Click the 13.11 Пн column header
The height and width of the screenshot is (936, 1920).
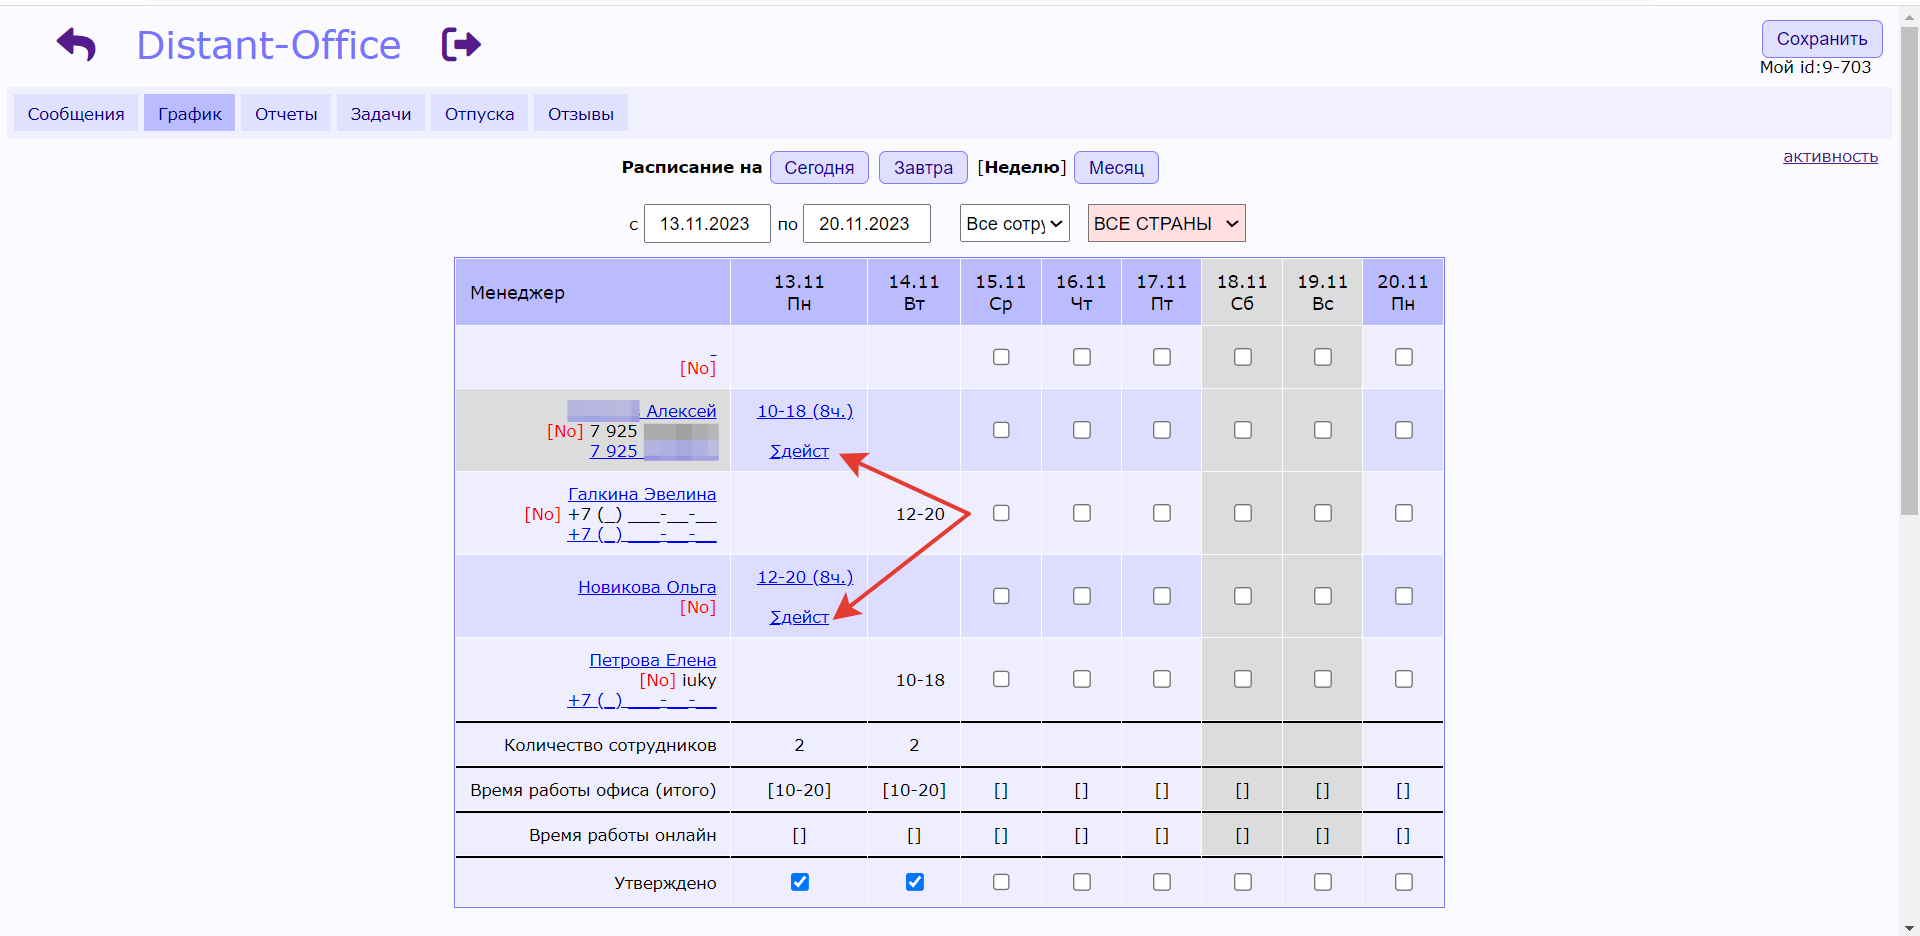coord(799,292)
